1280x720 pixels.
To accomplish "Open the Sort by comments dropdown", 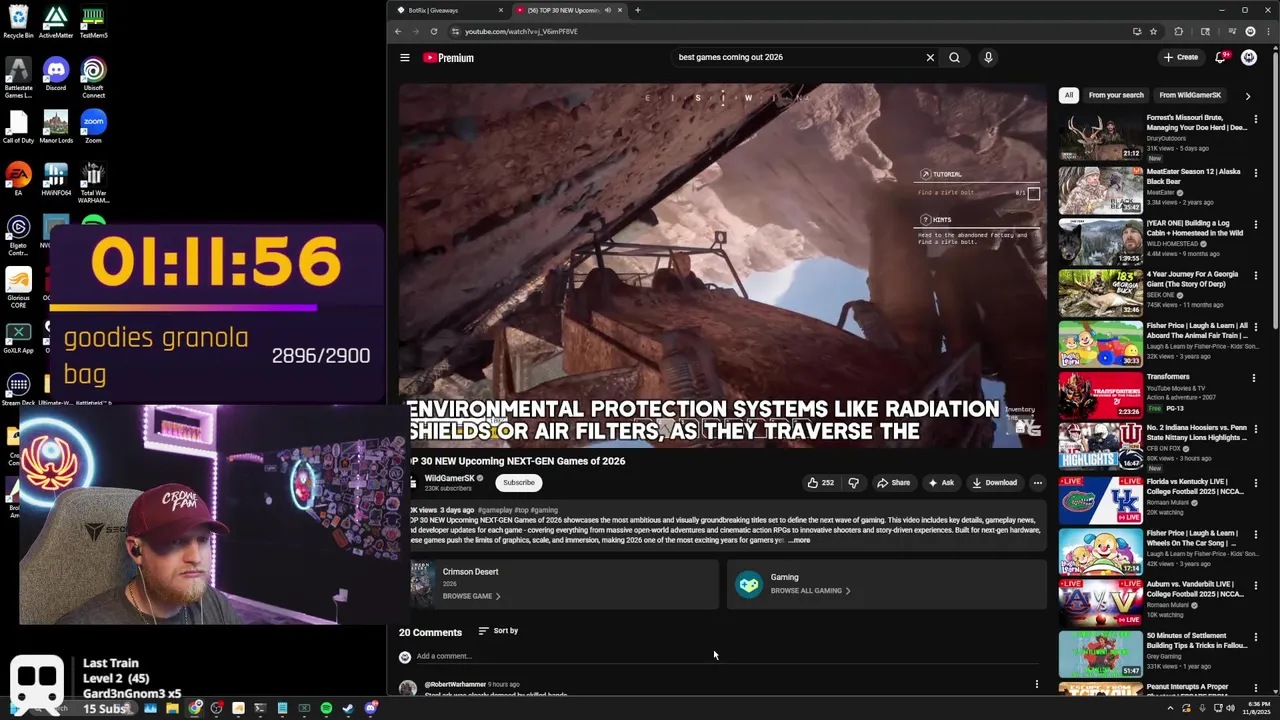I will click(498, 631).
